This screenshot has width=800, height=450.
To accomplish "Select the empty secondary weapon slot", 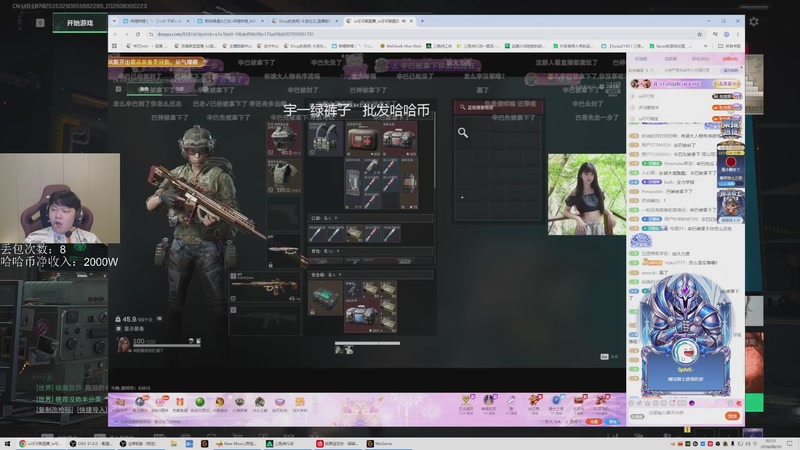I will pyautogui.click(x=265, y=320).
